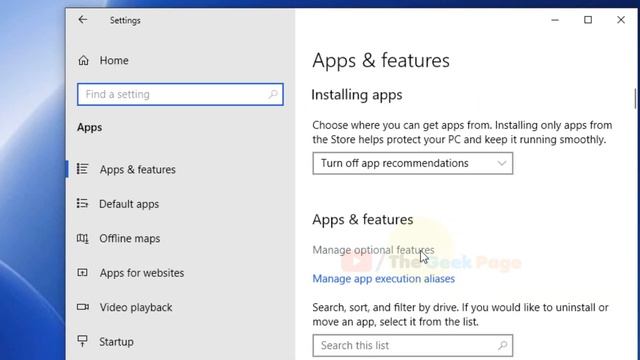The height and width of the screenshot is (360, 640).
Task: Open the Turn off app recommendations dropdown
Action: 413,163
